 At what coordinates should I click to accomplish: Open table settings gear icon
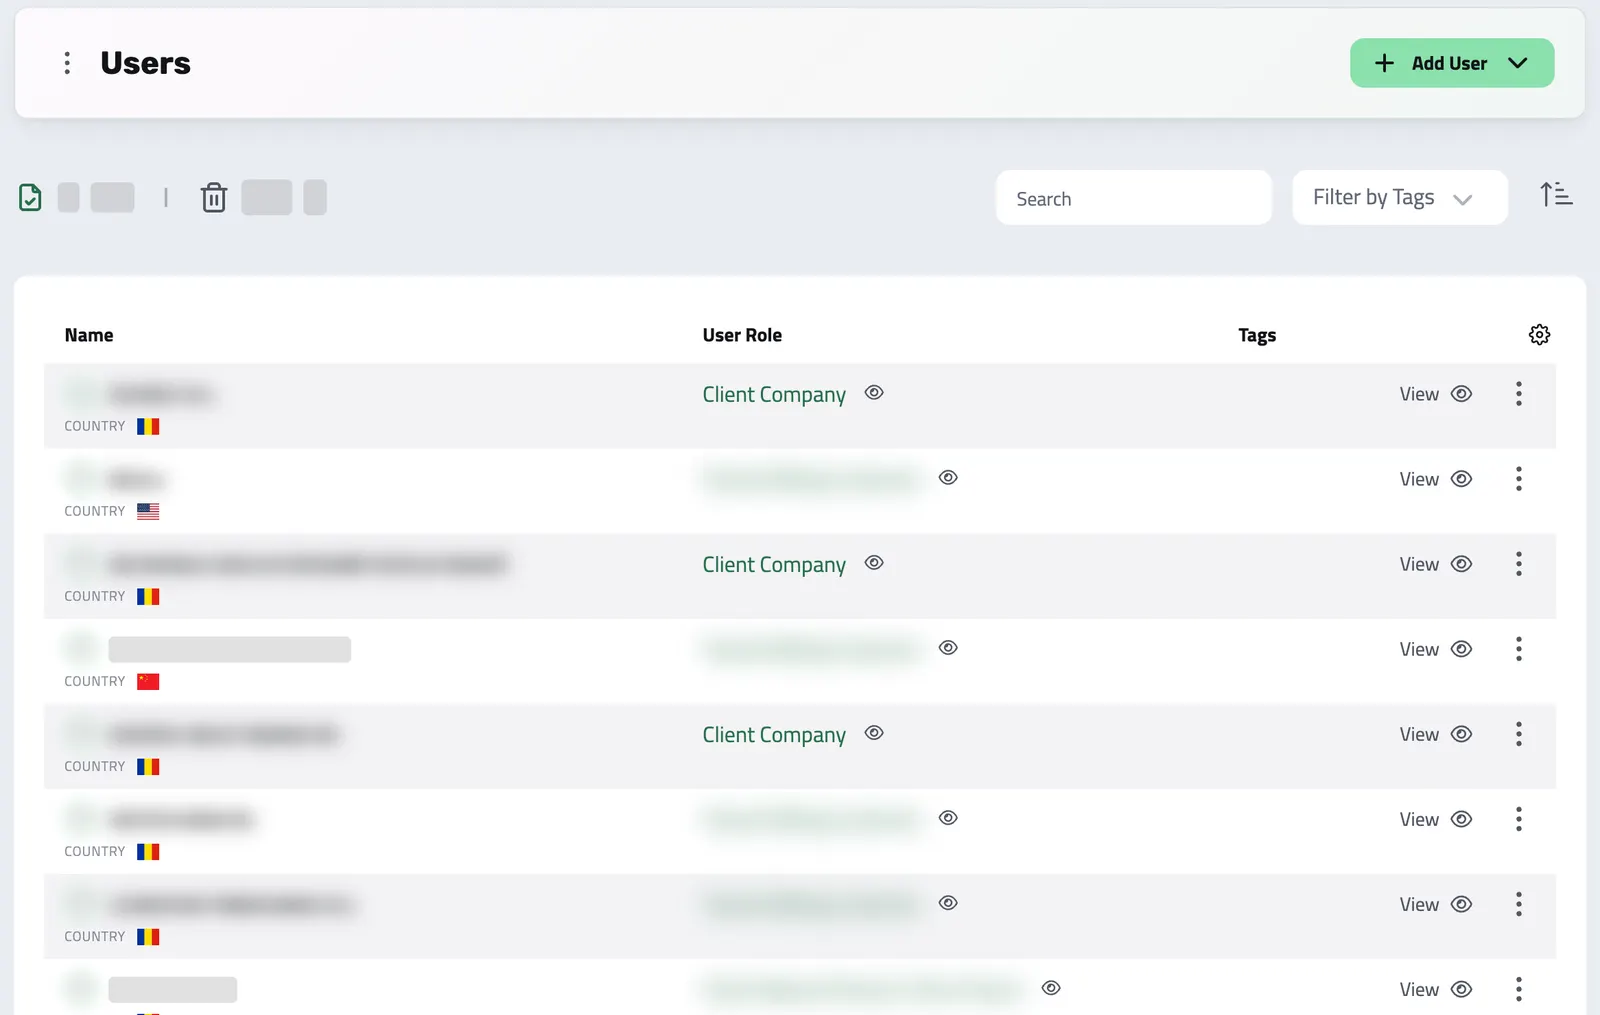click(x=1540, y=335)
